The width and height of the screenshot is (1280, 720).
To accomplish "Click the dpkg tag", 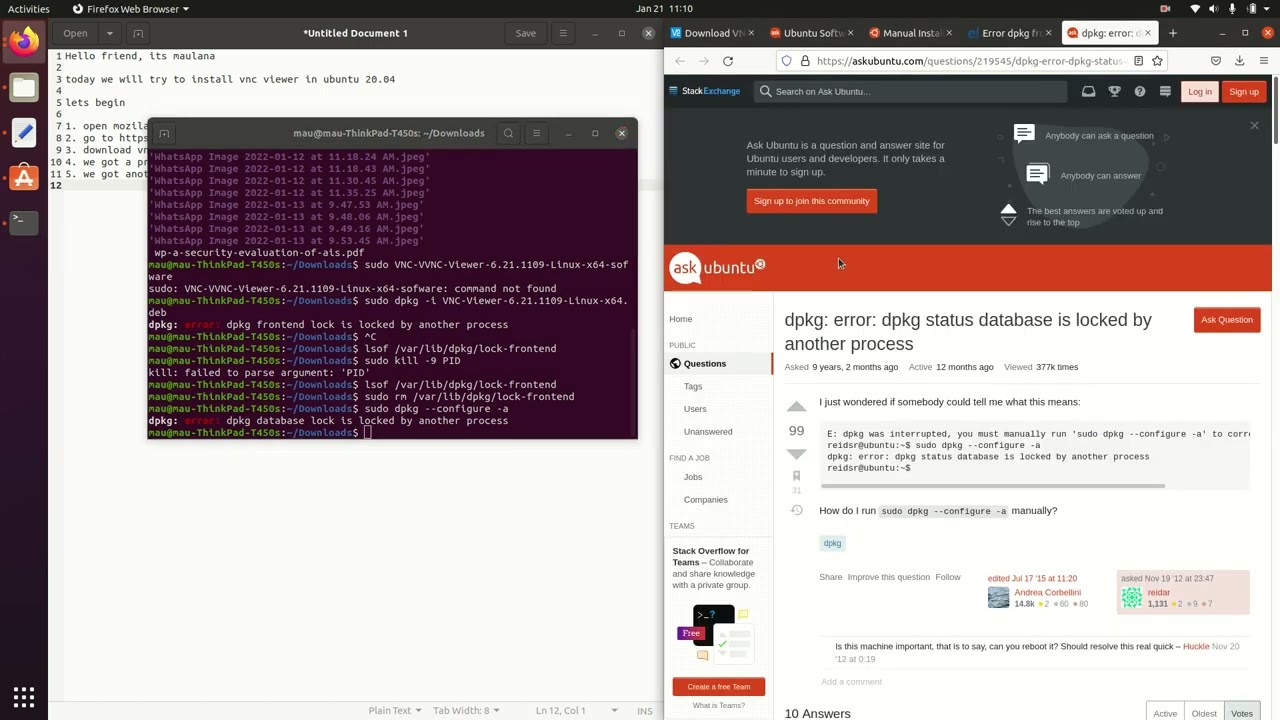I will tap(832, 543).
